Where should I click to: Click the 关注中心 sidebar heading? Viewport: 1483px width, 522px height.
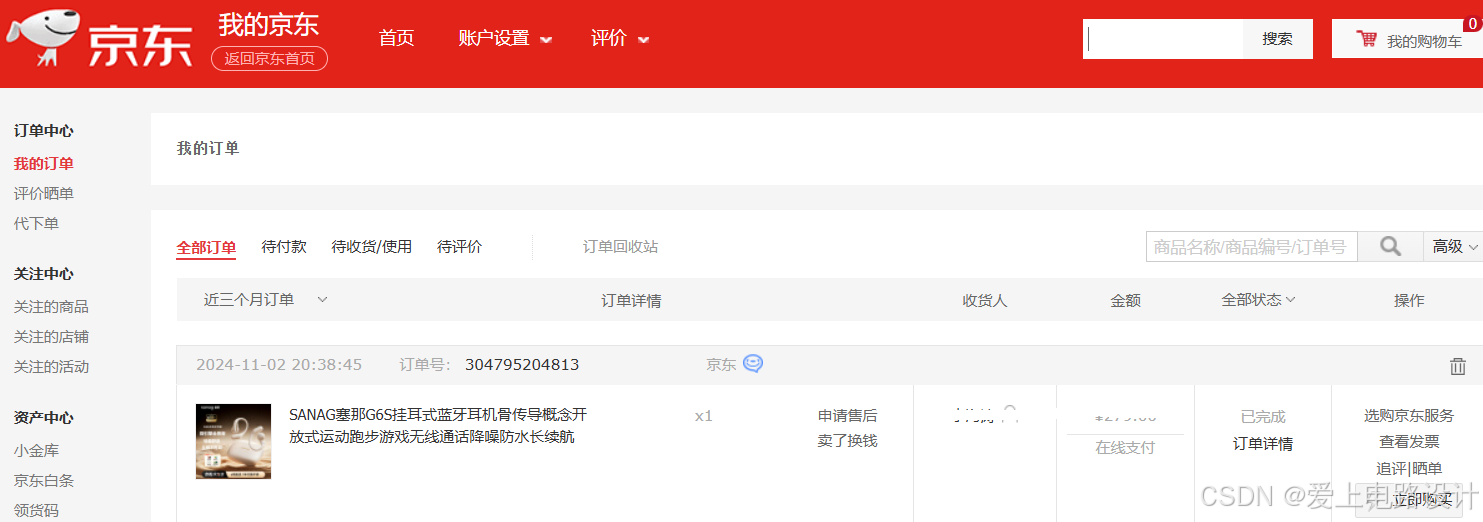(x=44, y=273)
